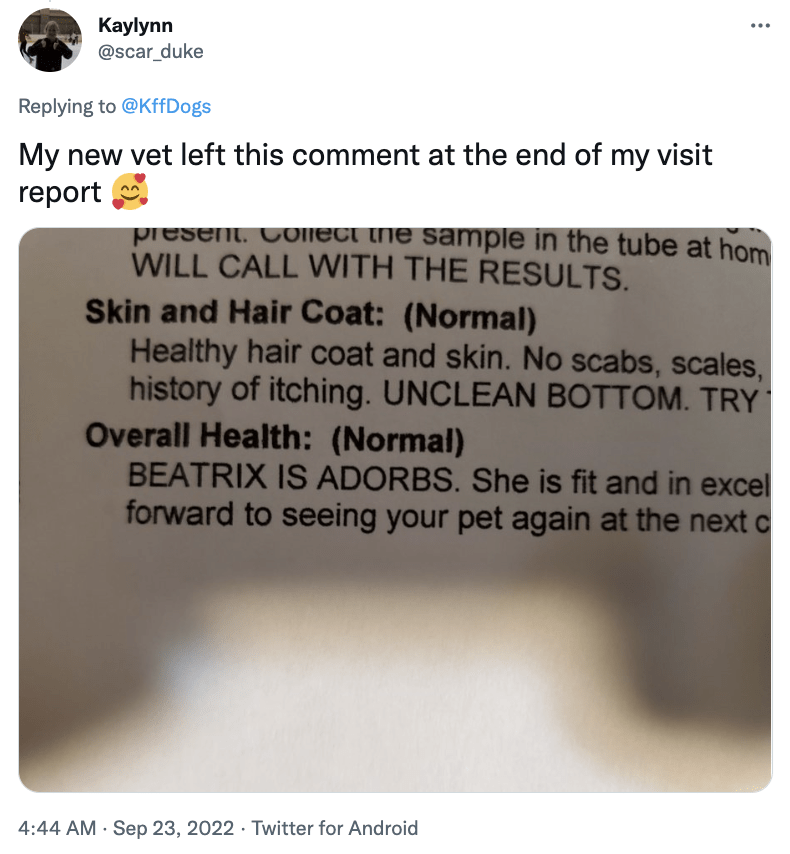Click 'UNCLEAN BOTTOM' text in the photo
This screenshot has height=854, width=790.
[532, 396]
